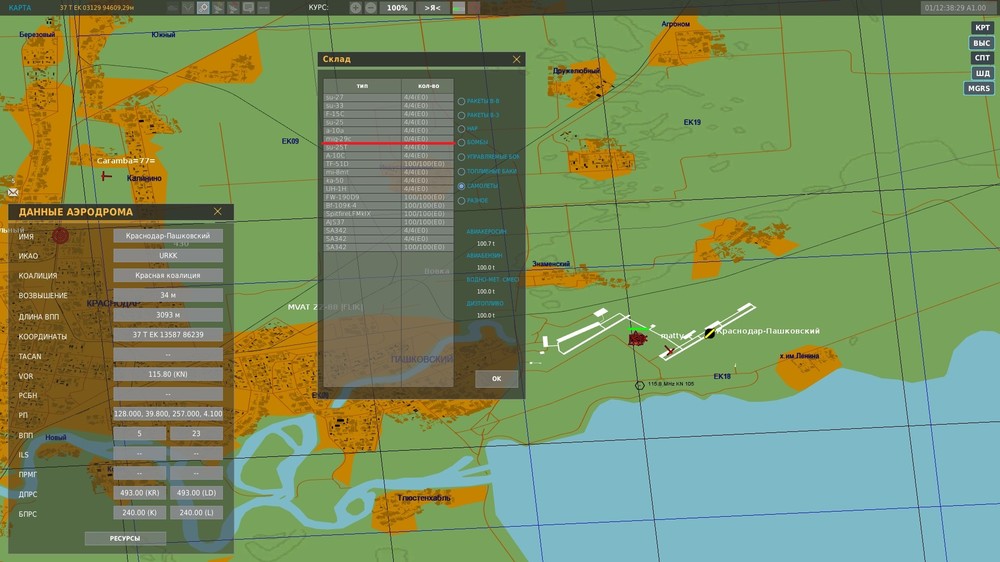Click the 115.8 MHz KN beacon circle
The width and height of the screenshot is (1000, 562).
(640, 385)
